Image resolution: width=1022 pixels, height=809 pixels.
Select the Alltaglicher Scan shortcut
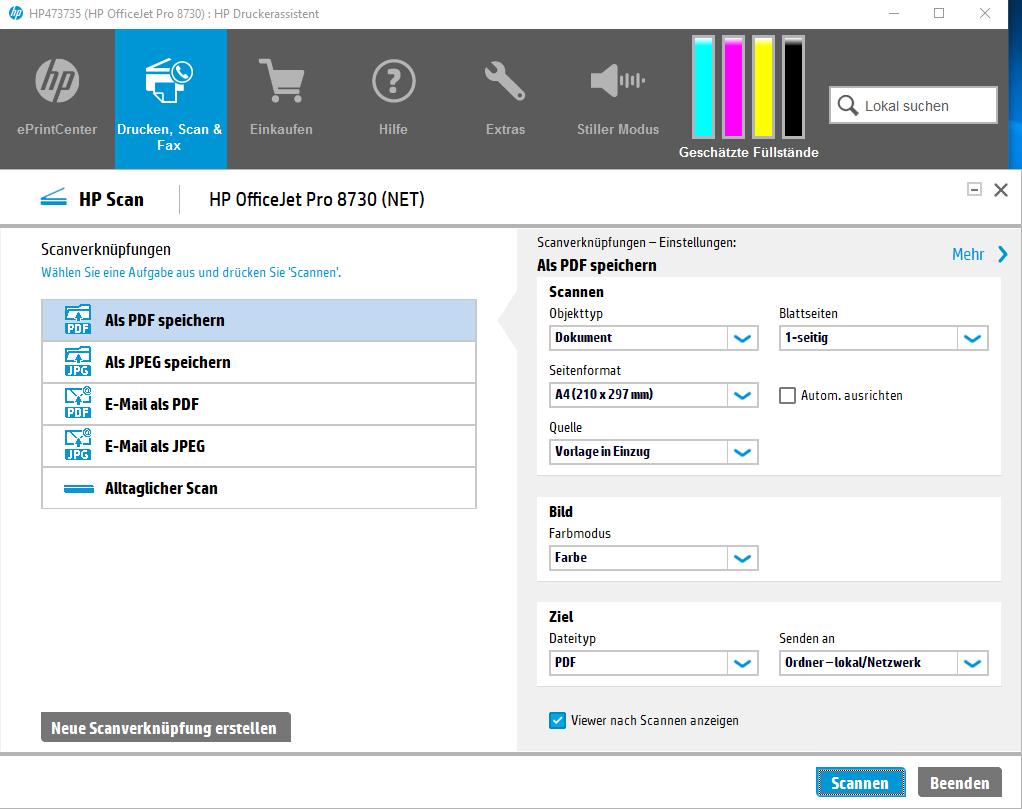259,488
